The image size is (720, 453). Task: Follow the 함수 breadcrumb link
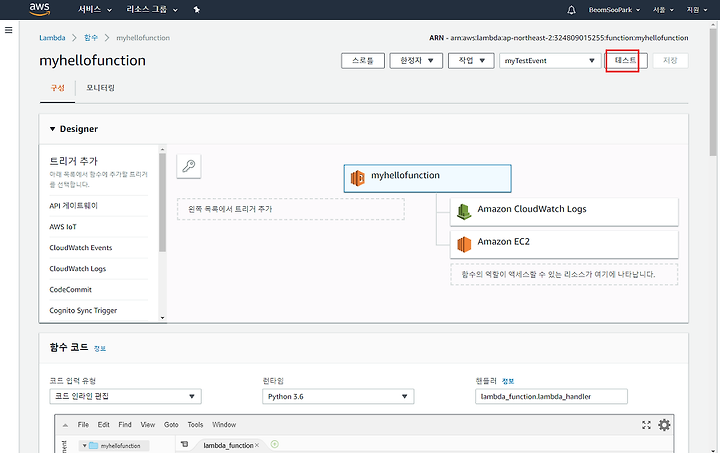91,38
